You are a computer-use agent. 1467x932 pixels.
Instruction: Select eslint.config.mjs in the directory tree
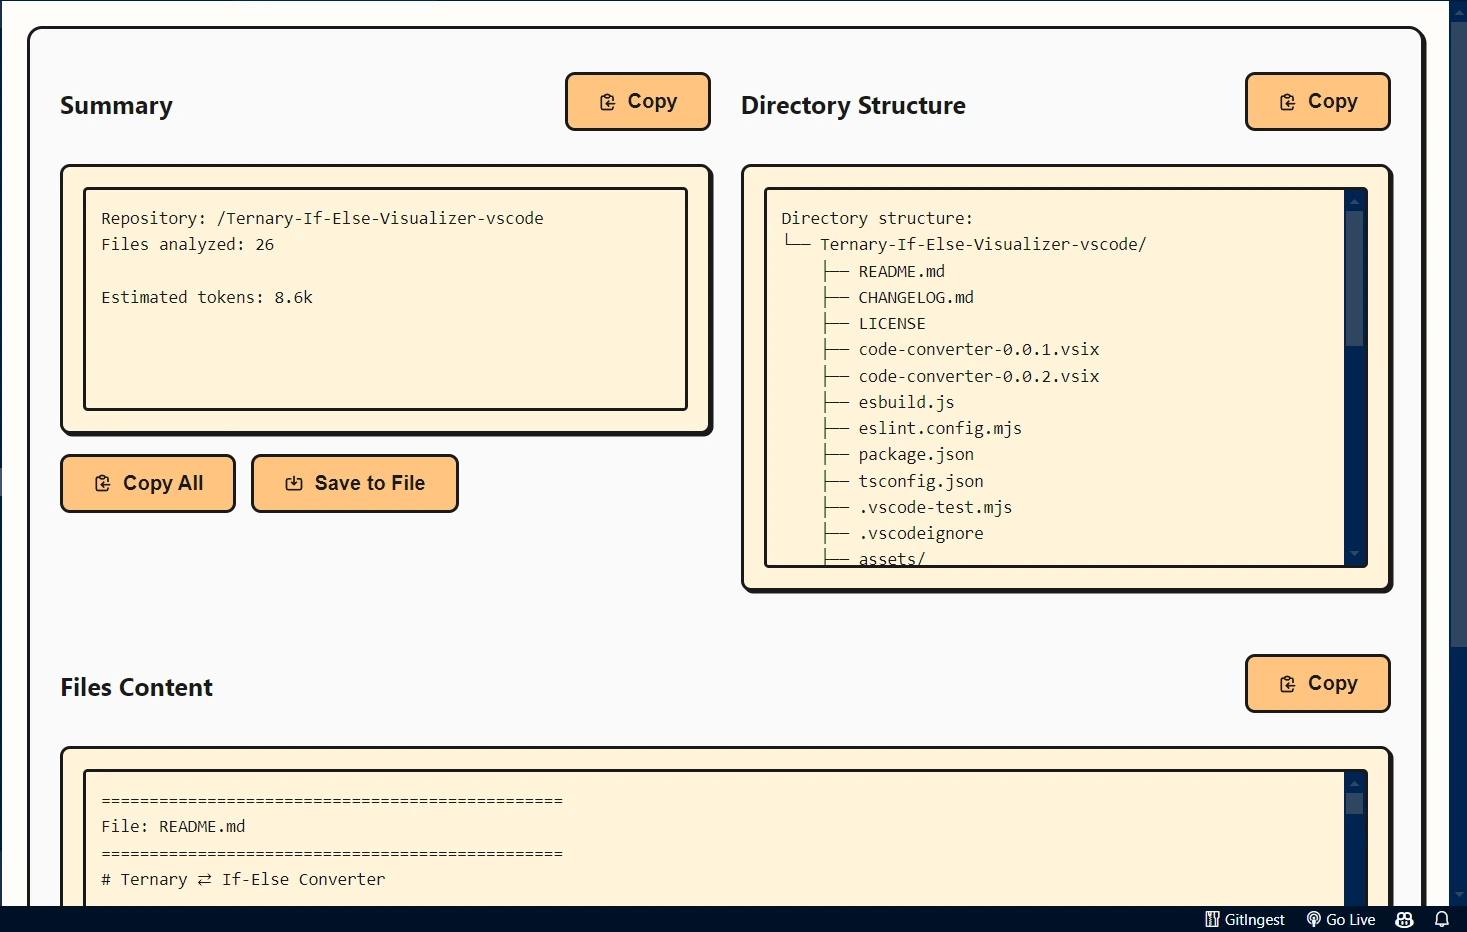[x=940, y=428]
